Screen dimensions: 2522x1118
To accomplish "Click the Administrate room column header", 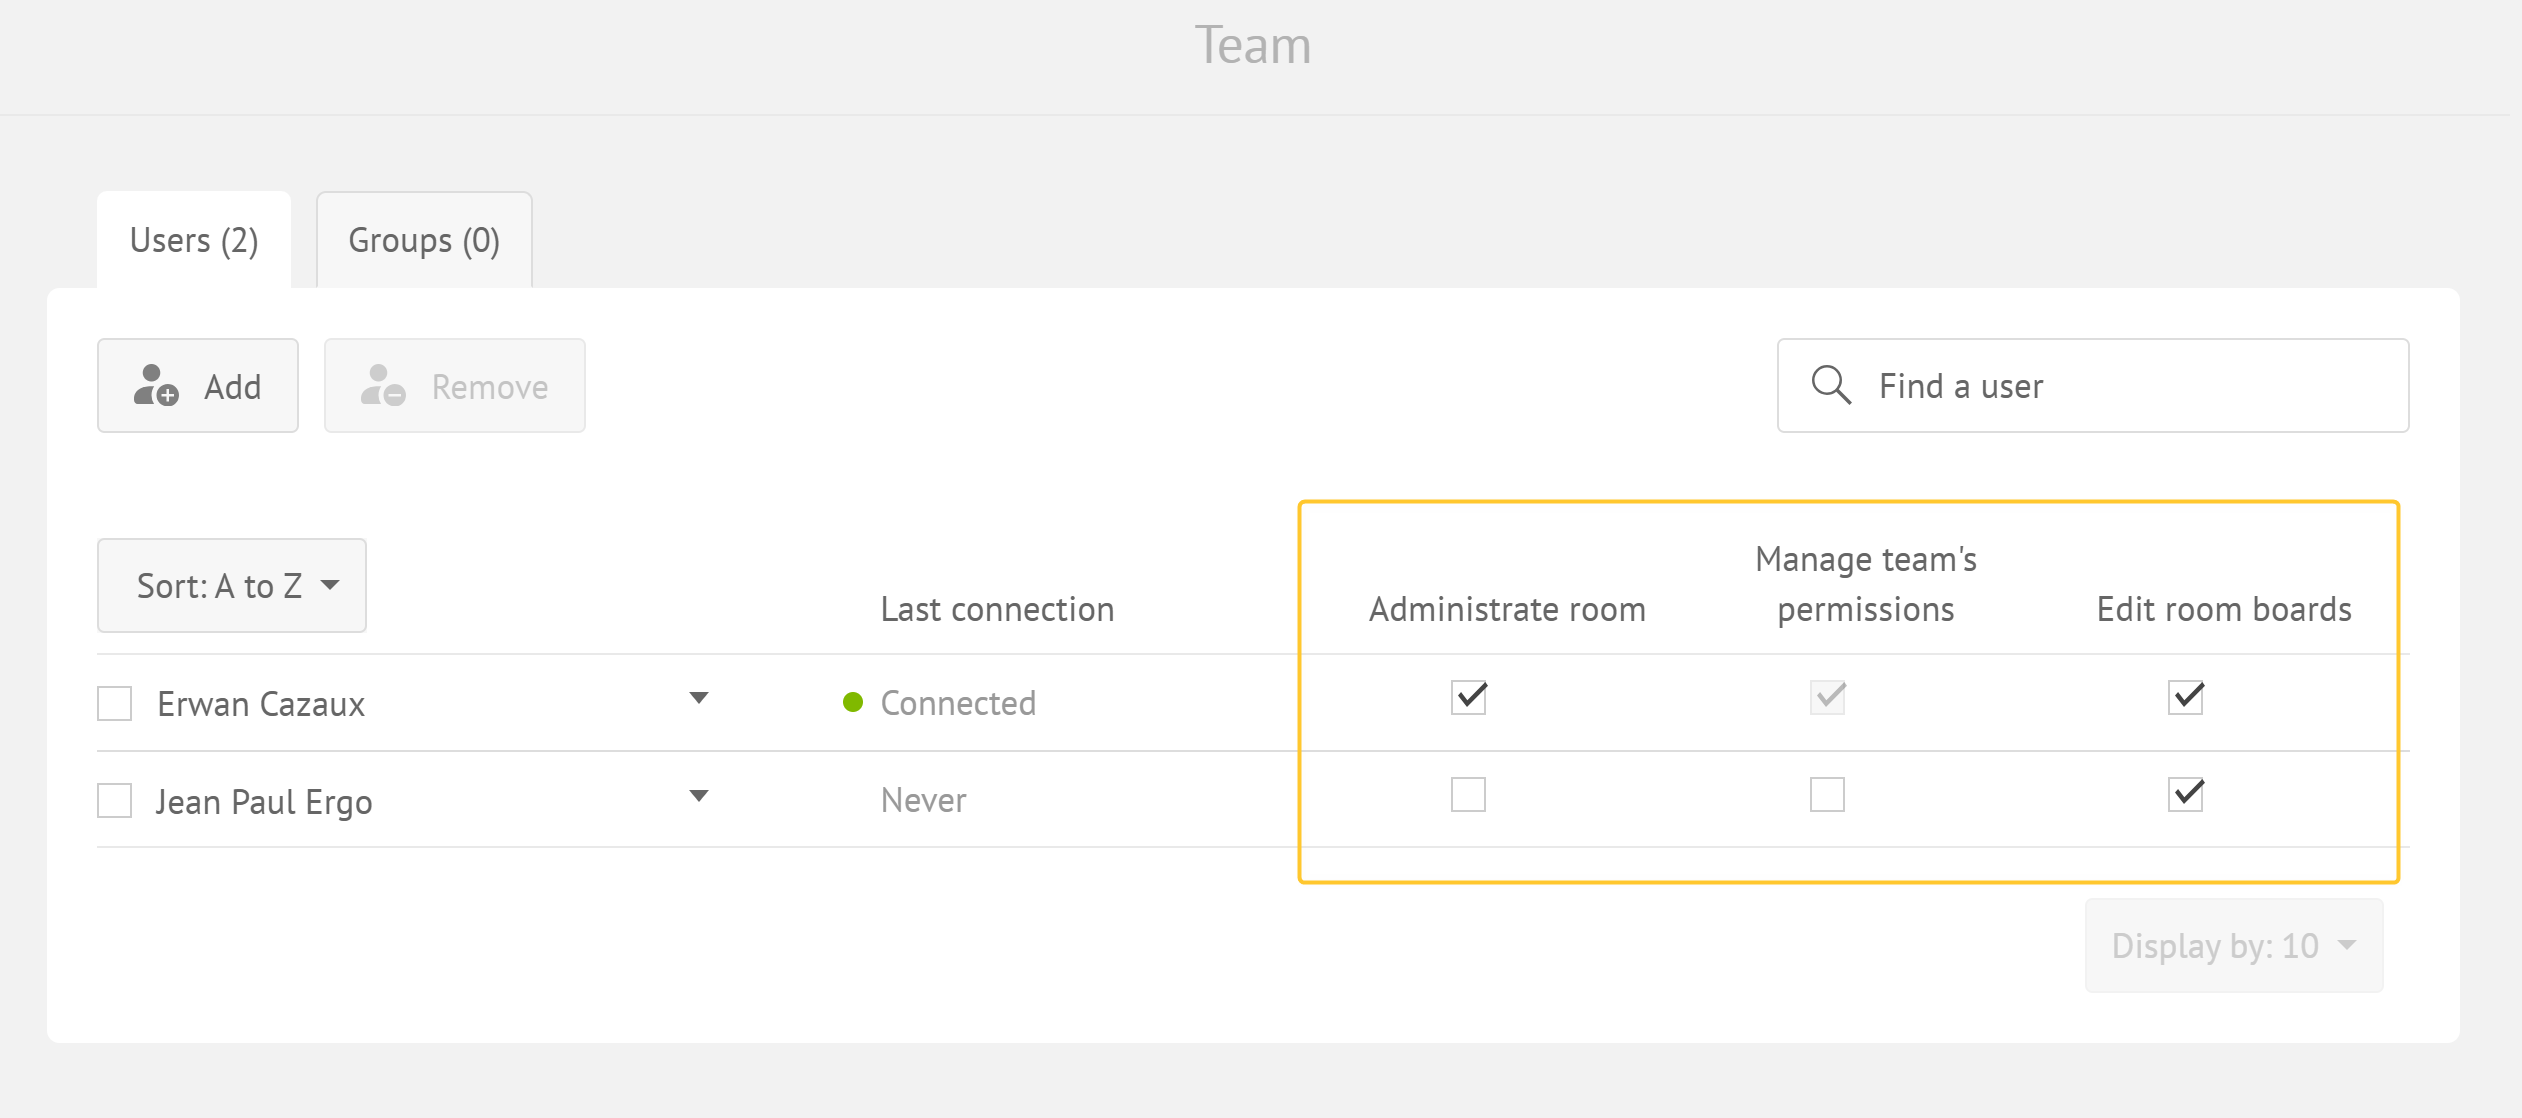I will (x=1507, y=609).
